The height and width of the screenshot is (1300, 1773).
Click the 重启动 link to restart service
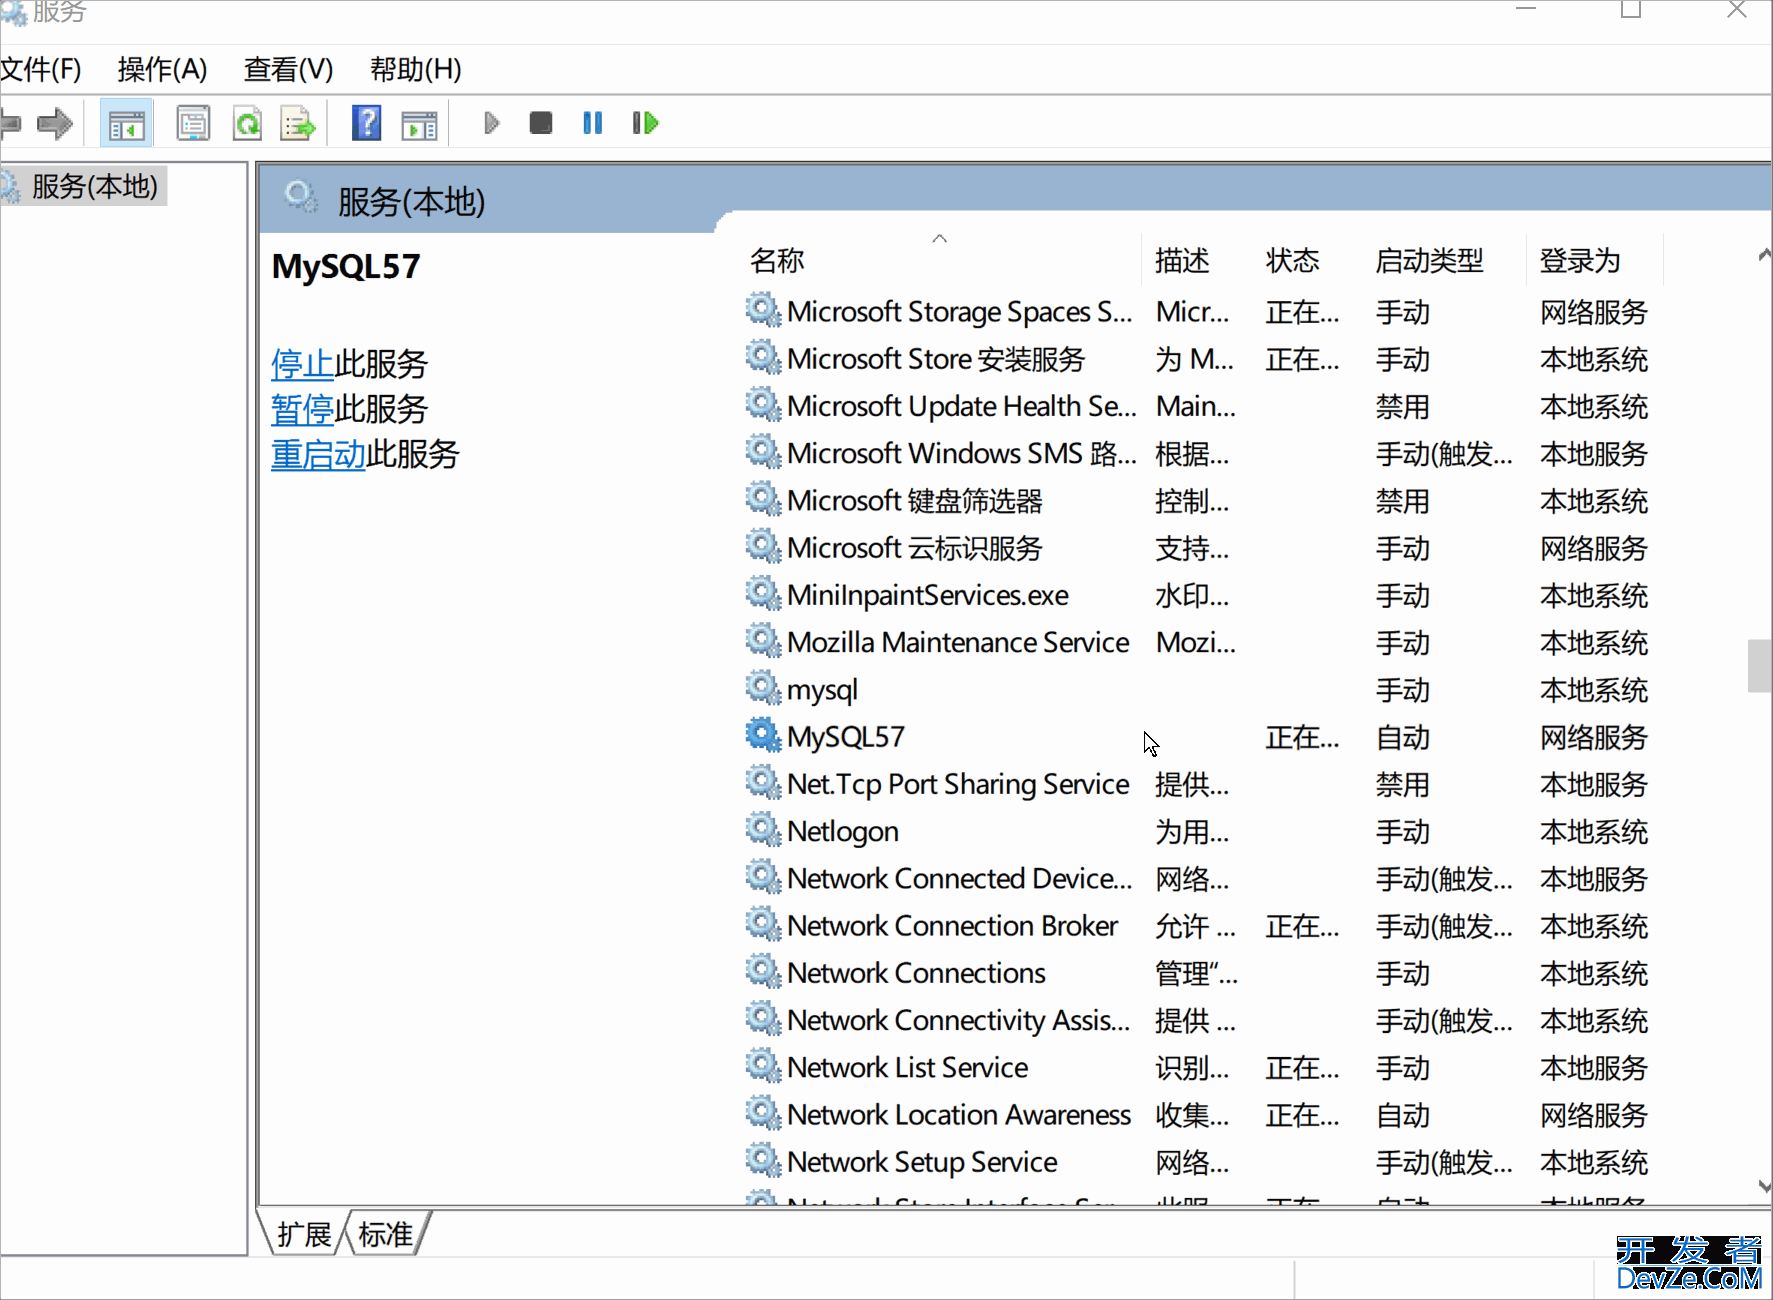point(318,455)
